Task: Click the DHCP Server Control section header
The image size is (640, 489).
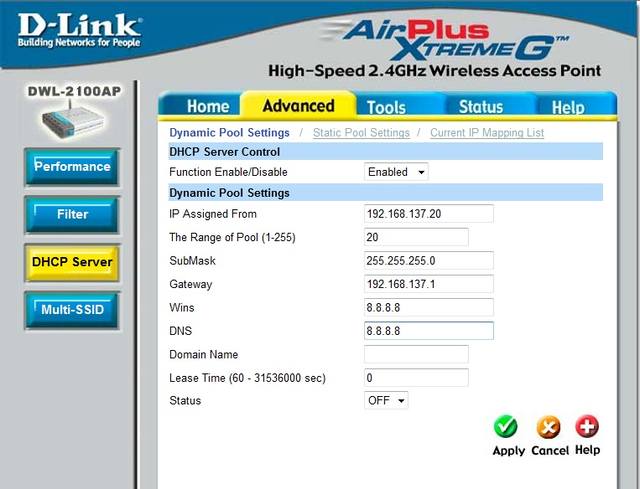Action: point(386,151)
